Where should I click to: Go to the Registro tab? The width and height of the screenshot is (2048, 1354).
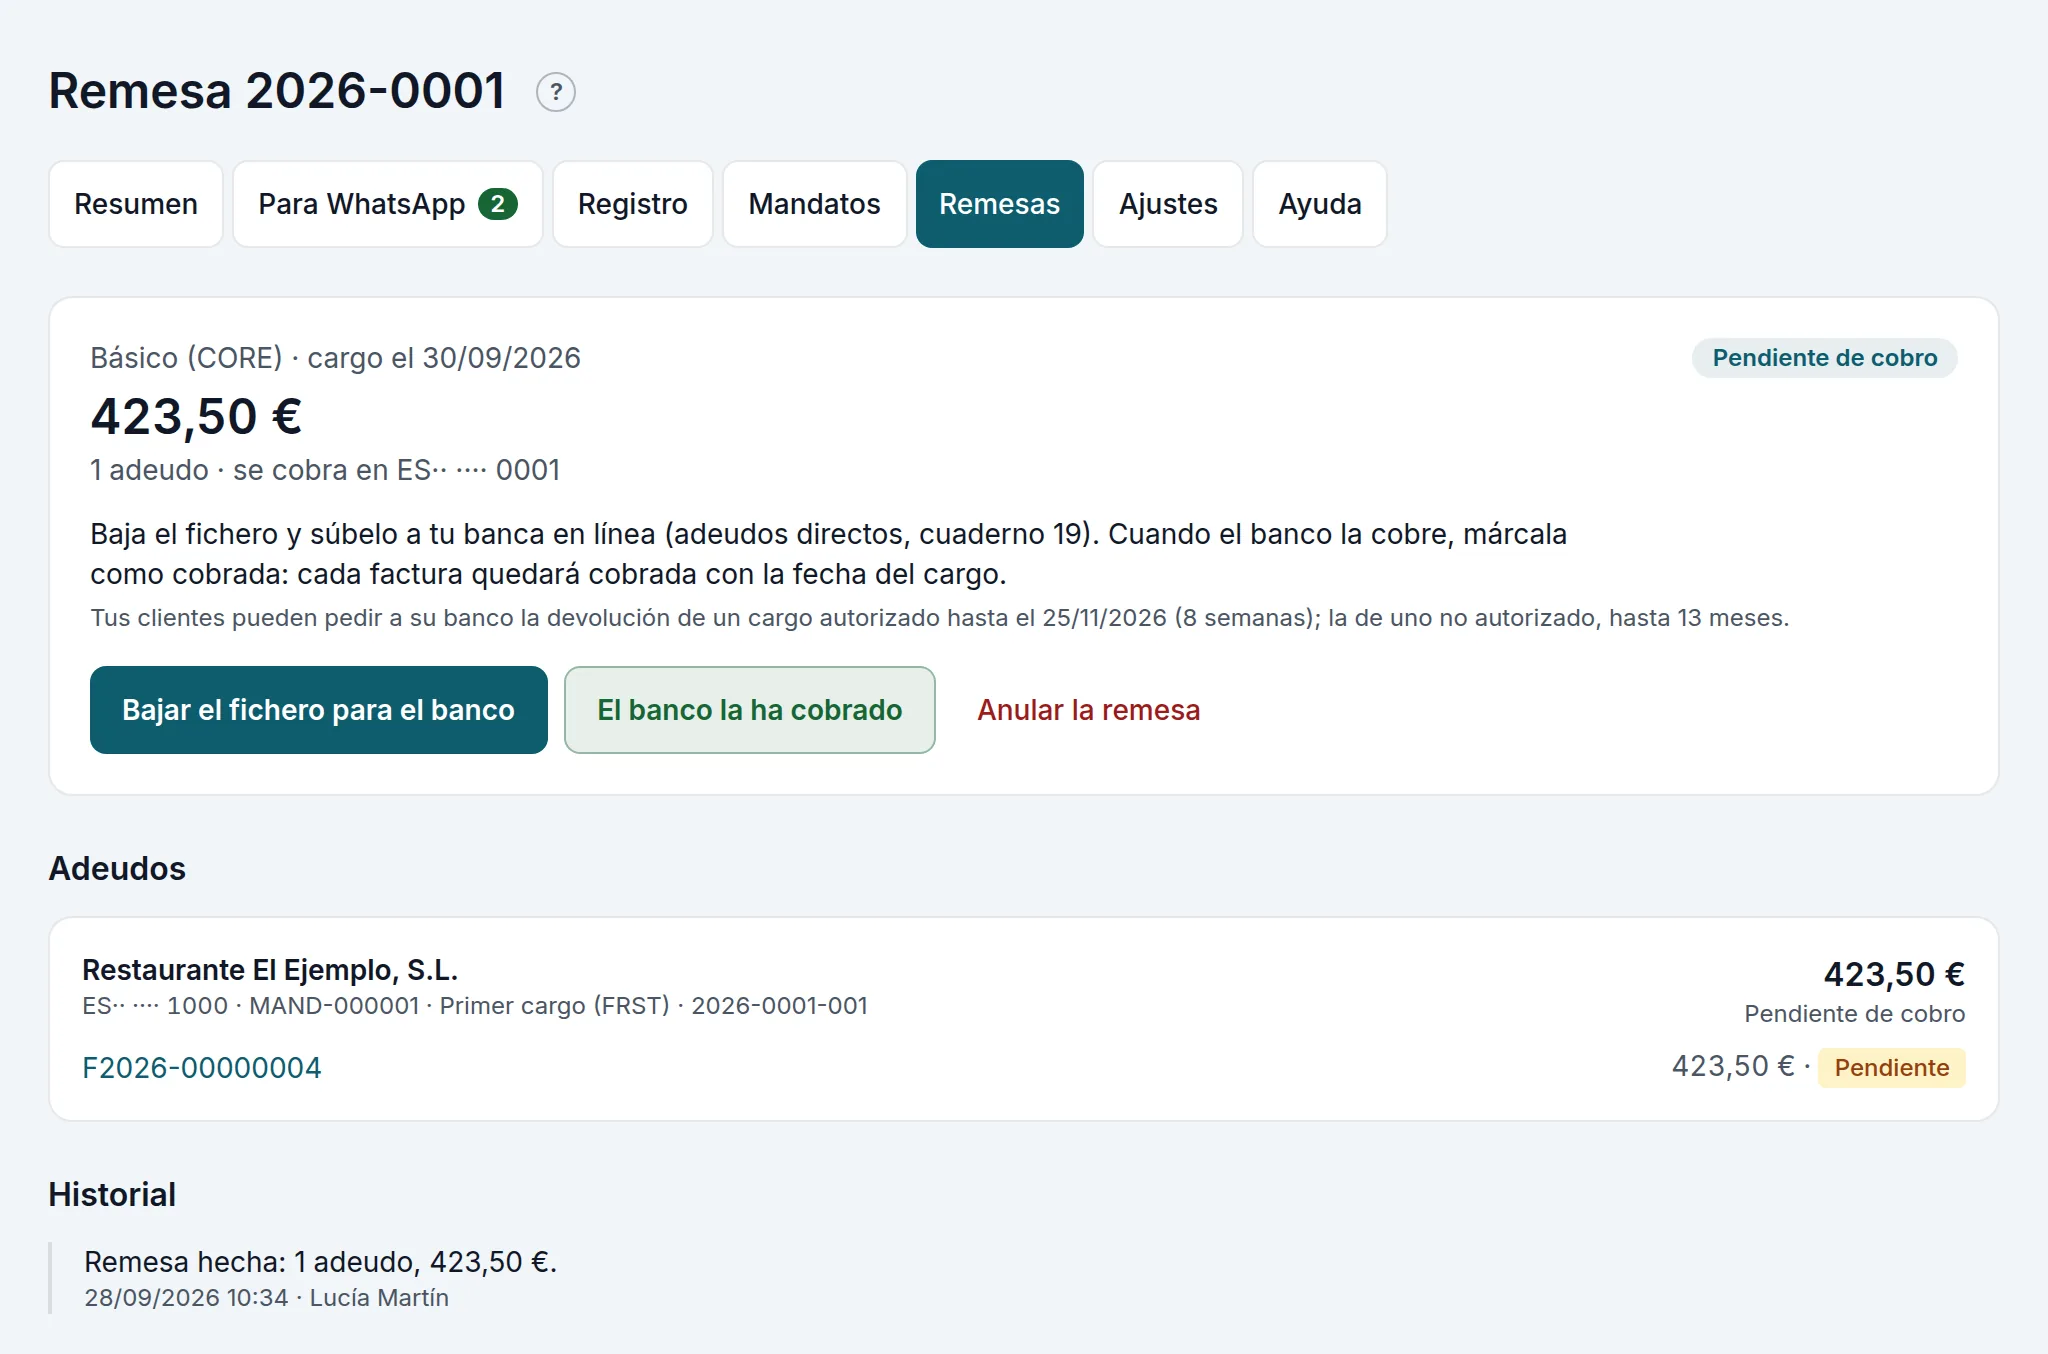pyautogui.click(x=633, y=204)
